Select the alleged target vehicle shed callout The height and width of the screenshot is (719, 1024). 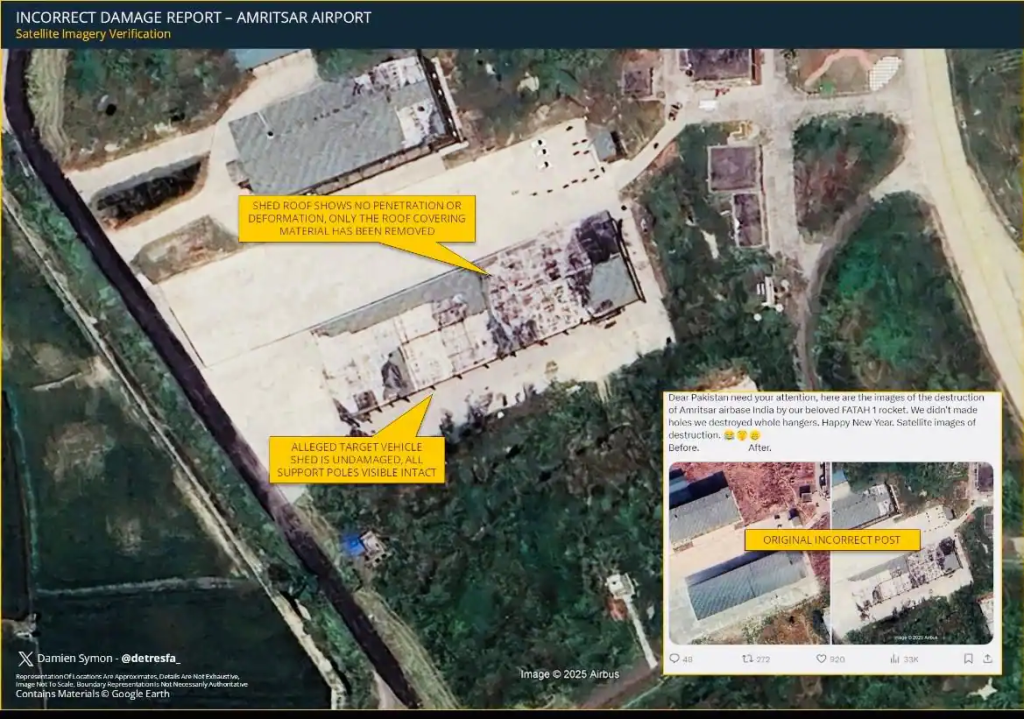click(x=357, y=459)
